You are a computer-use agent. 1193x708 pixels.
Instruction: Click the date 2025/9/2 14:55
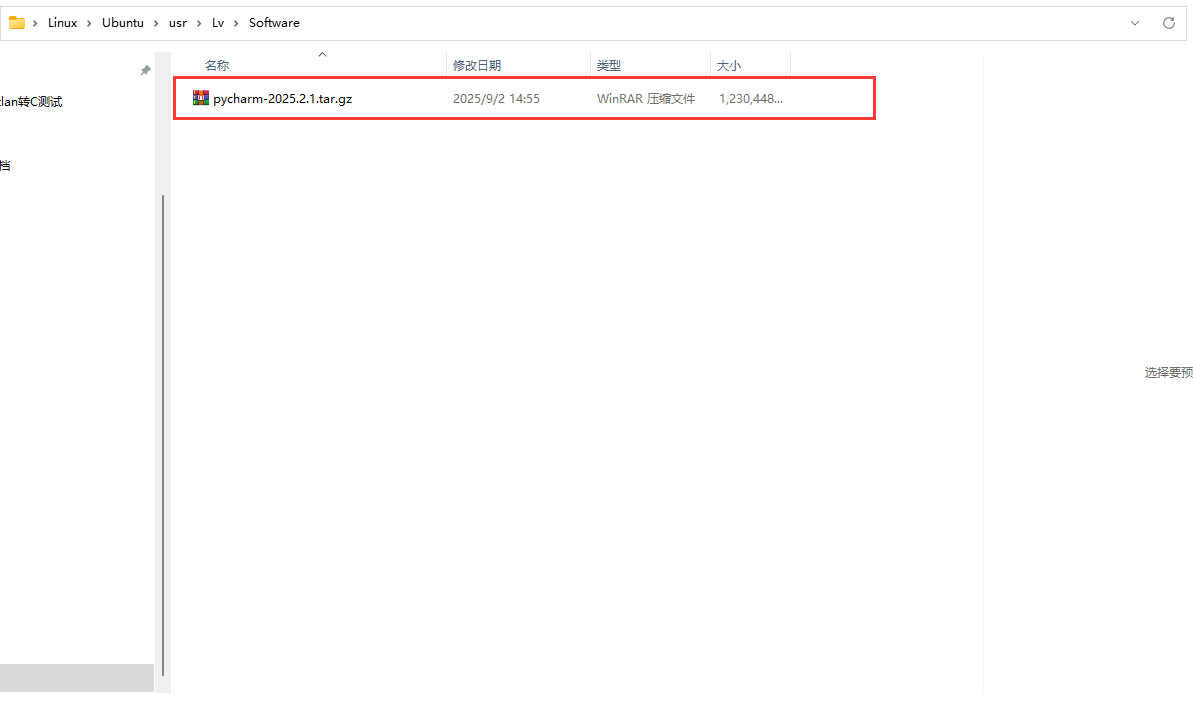click(496, 99)
